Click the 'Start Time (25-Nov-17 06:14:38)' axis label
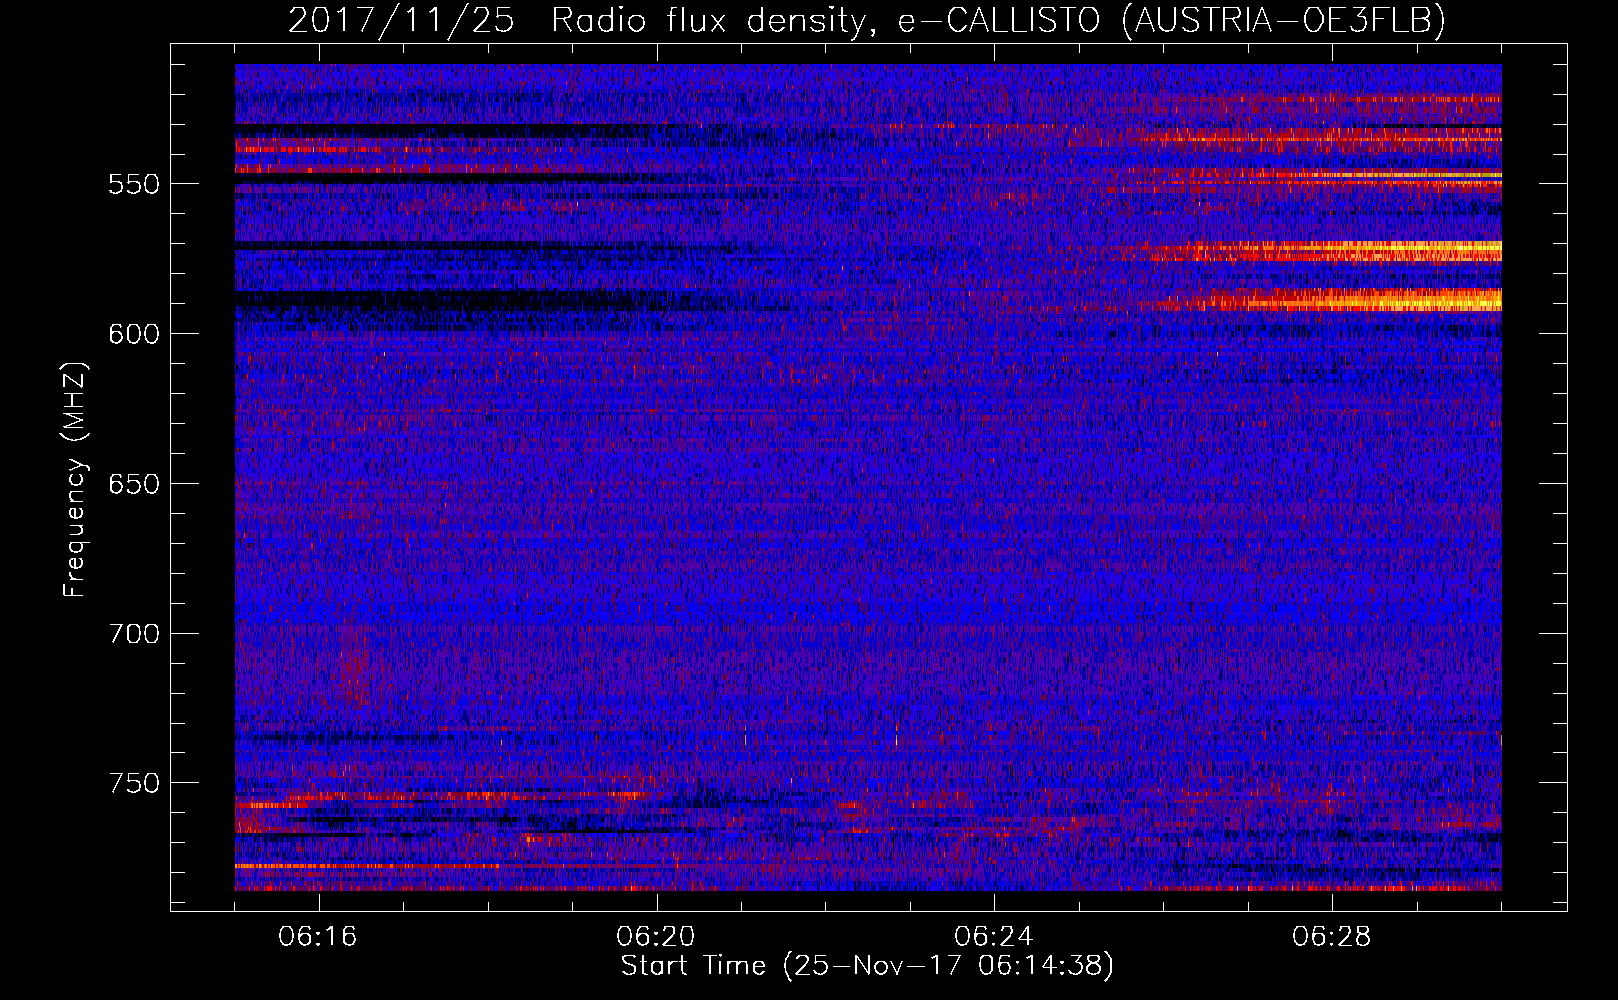Image resolution: width=1618 pixels, height=1000 pixels. click(867, 966)
